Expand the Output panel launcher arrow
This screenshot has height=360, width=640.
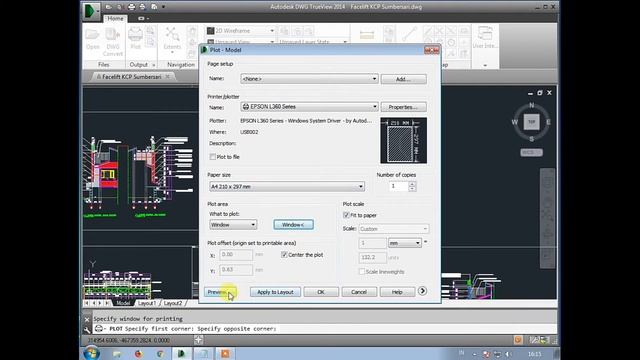[x=154, y=65]
